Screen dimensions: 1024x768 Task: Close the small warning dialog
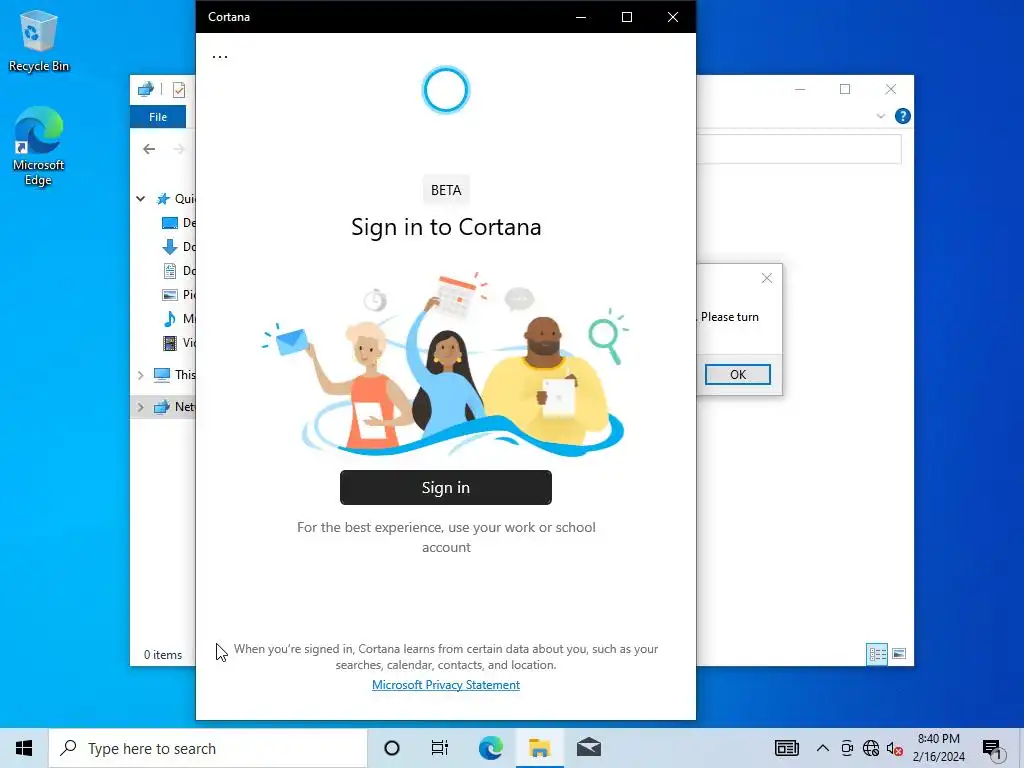(767, 278)
